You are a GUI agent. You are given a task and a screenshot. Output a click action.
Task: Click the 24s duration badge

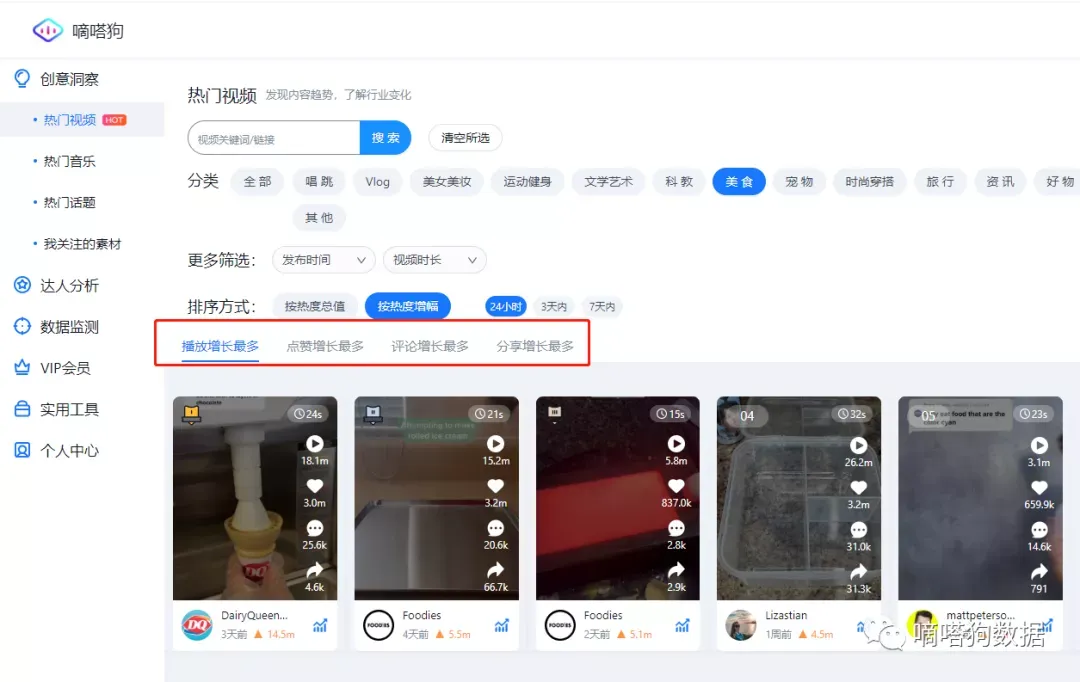click(x=308, y=414)
